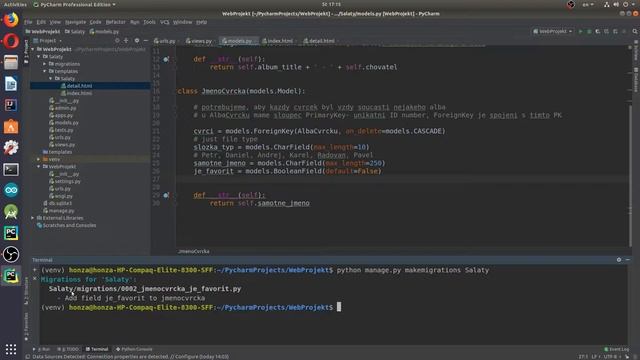Place cursor in terminal prompt line
Screen dimensions: 640x360
339,307
